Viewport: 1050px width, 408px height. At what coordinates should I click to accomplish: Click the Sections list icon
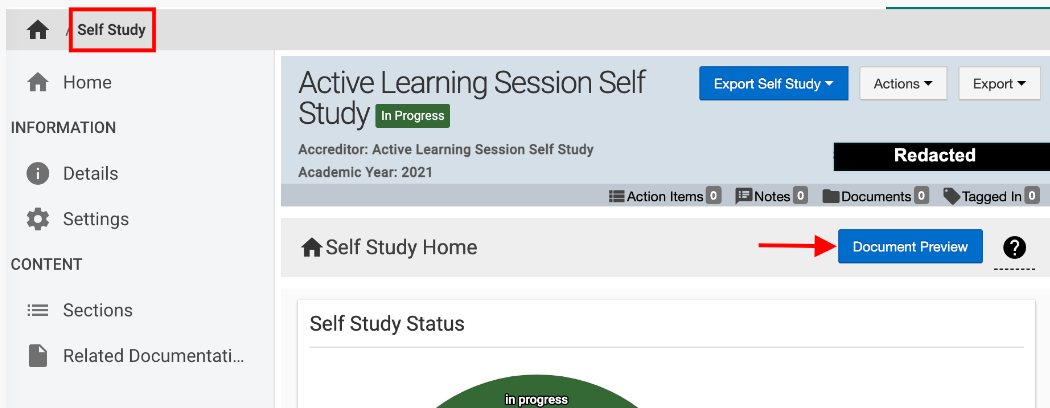click(x=38, y=310)
